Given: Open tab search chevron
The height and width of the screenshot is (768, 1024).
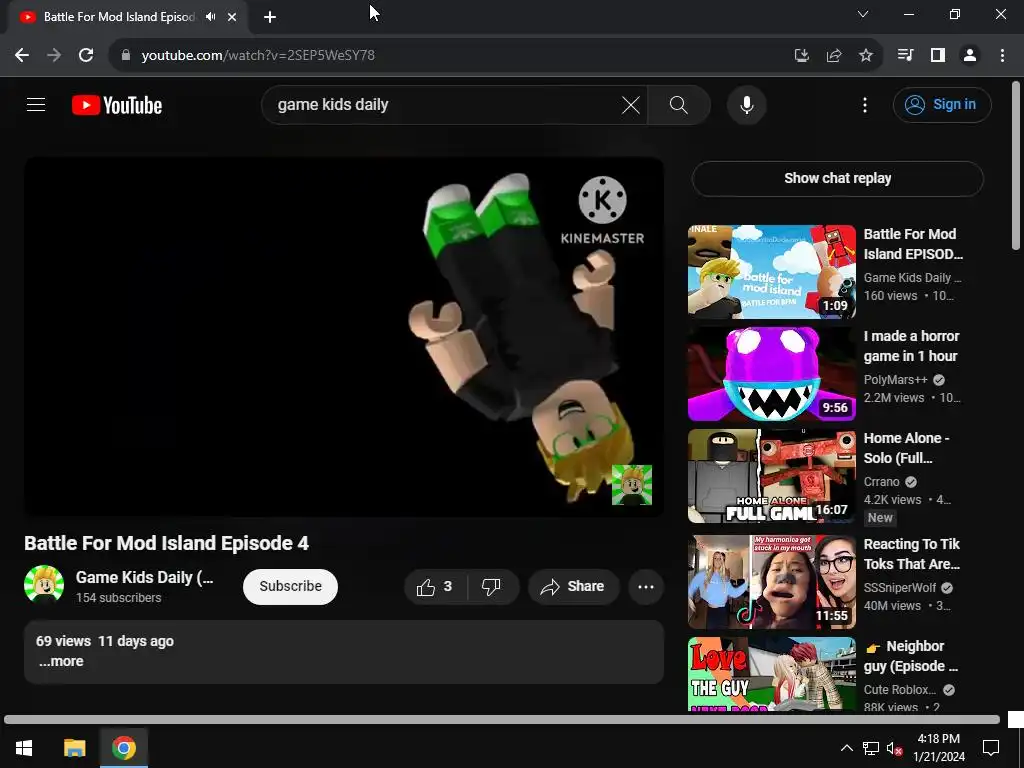Looking at the screenshot, I should point(863,14).
